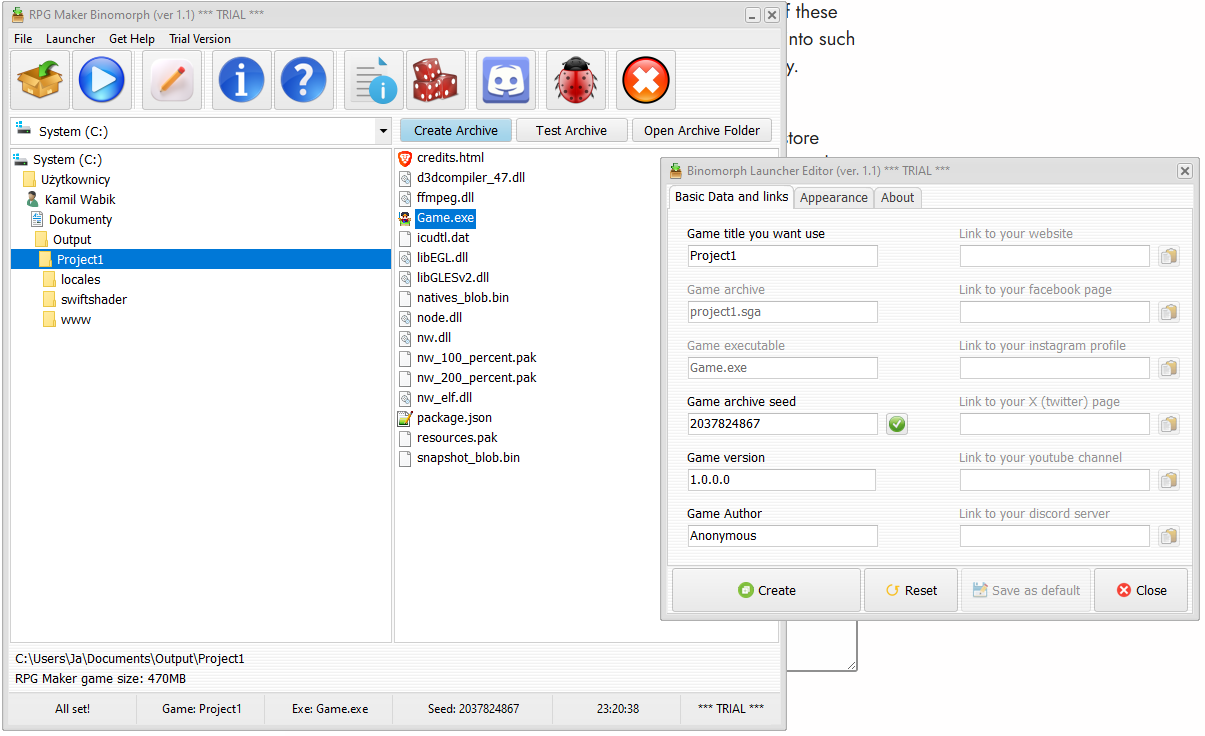Click the Open Archive Folder button
The image size is (1205, 736).
[x=702, y=131]
